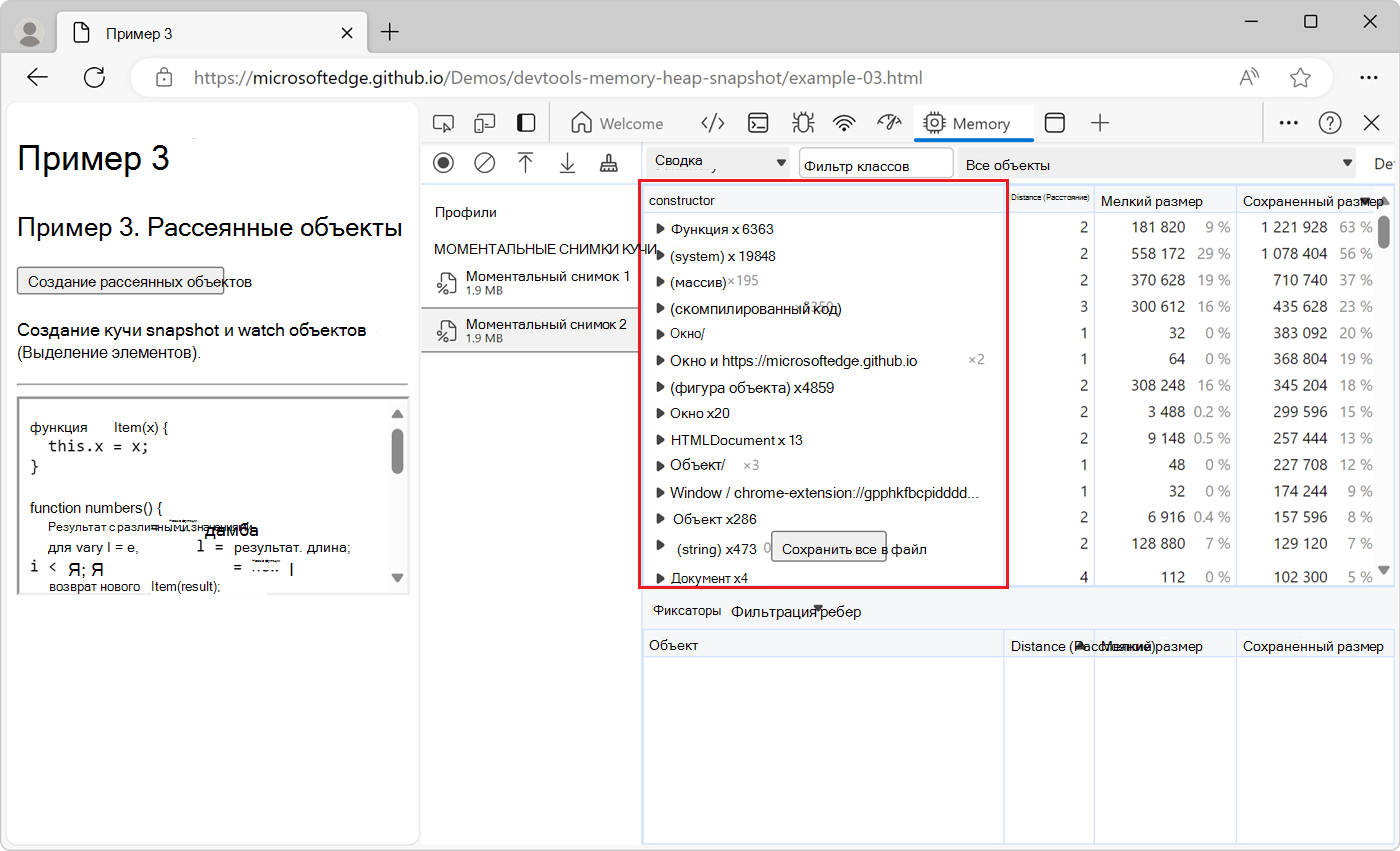1400x851 pixels.
Task: Select the inspect element tool icon
Action: [444, 123]
